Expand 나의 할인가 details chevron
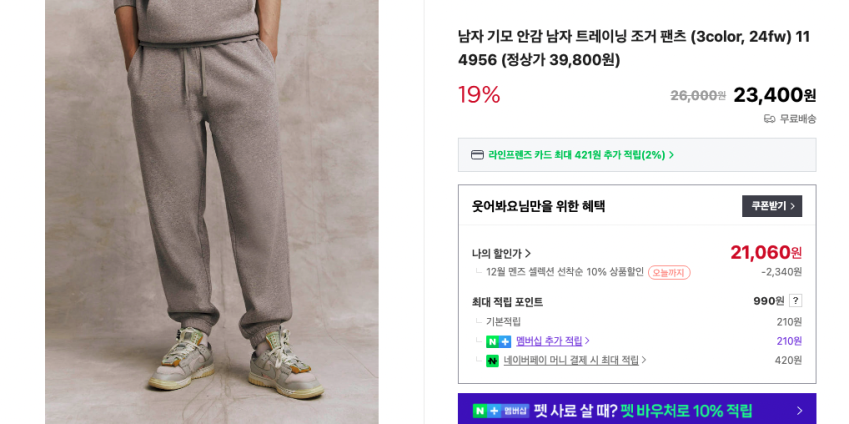The height and width of the screenshot is (424, 849). coord(528,253)
